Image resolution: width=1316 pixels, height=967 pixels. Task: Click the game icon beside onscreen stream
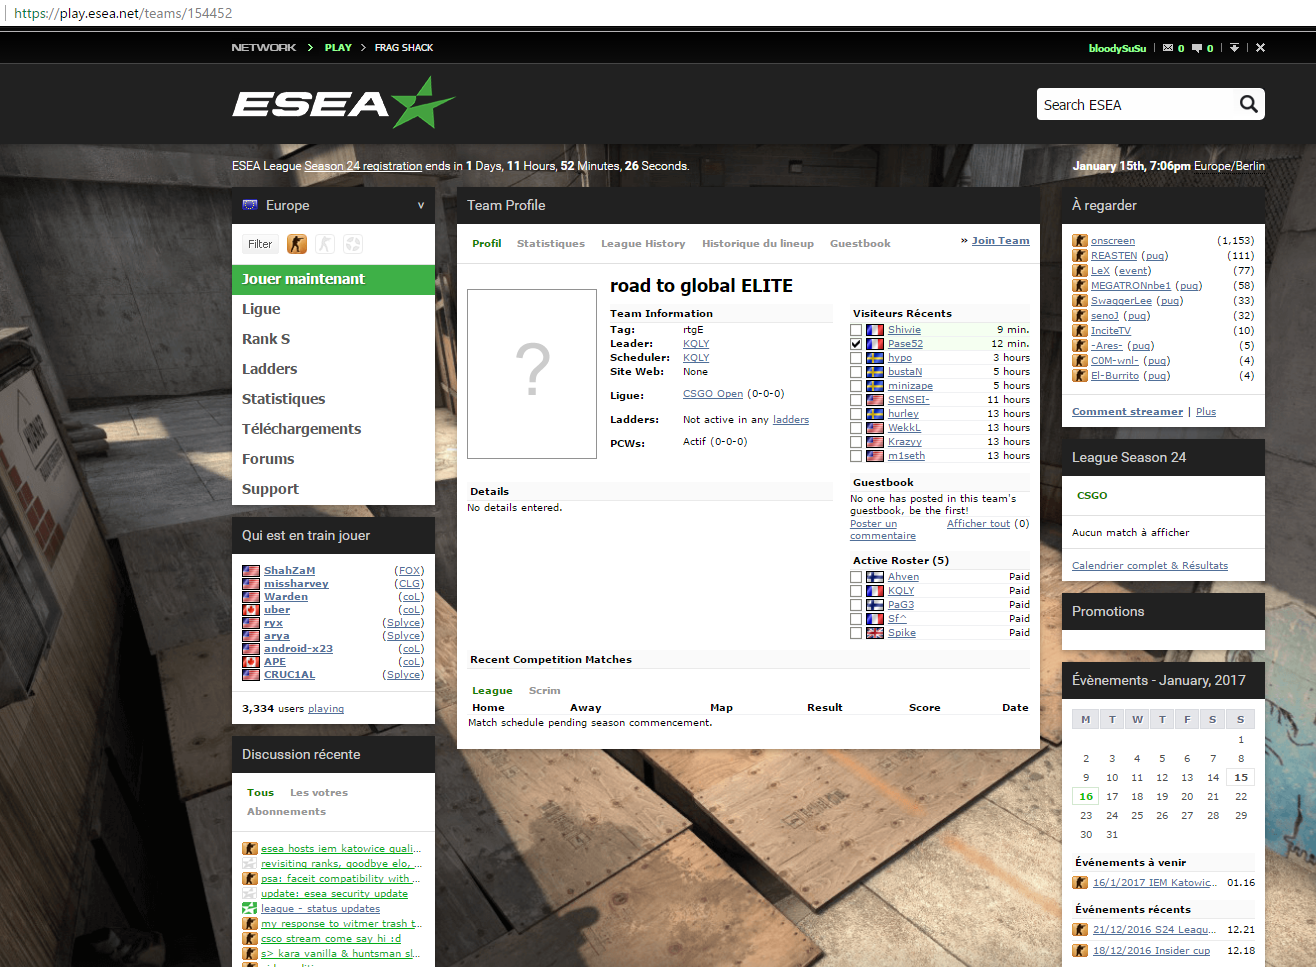(1080, 240)
